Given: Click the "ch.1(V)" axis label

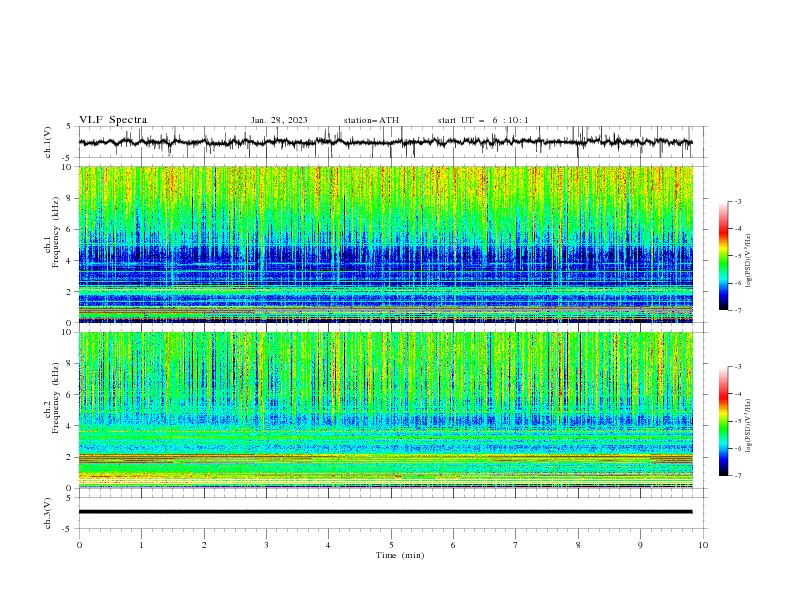Looking at the screenshot, I should 48,142.
